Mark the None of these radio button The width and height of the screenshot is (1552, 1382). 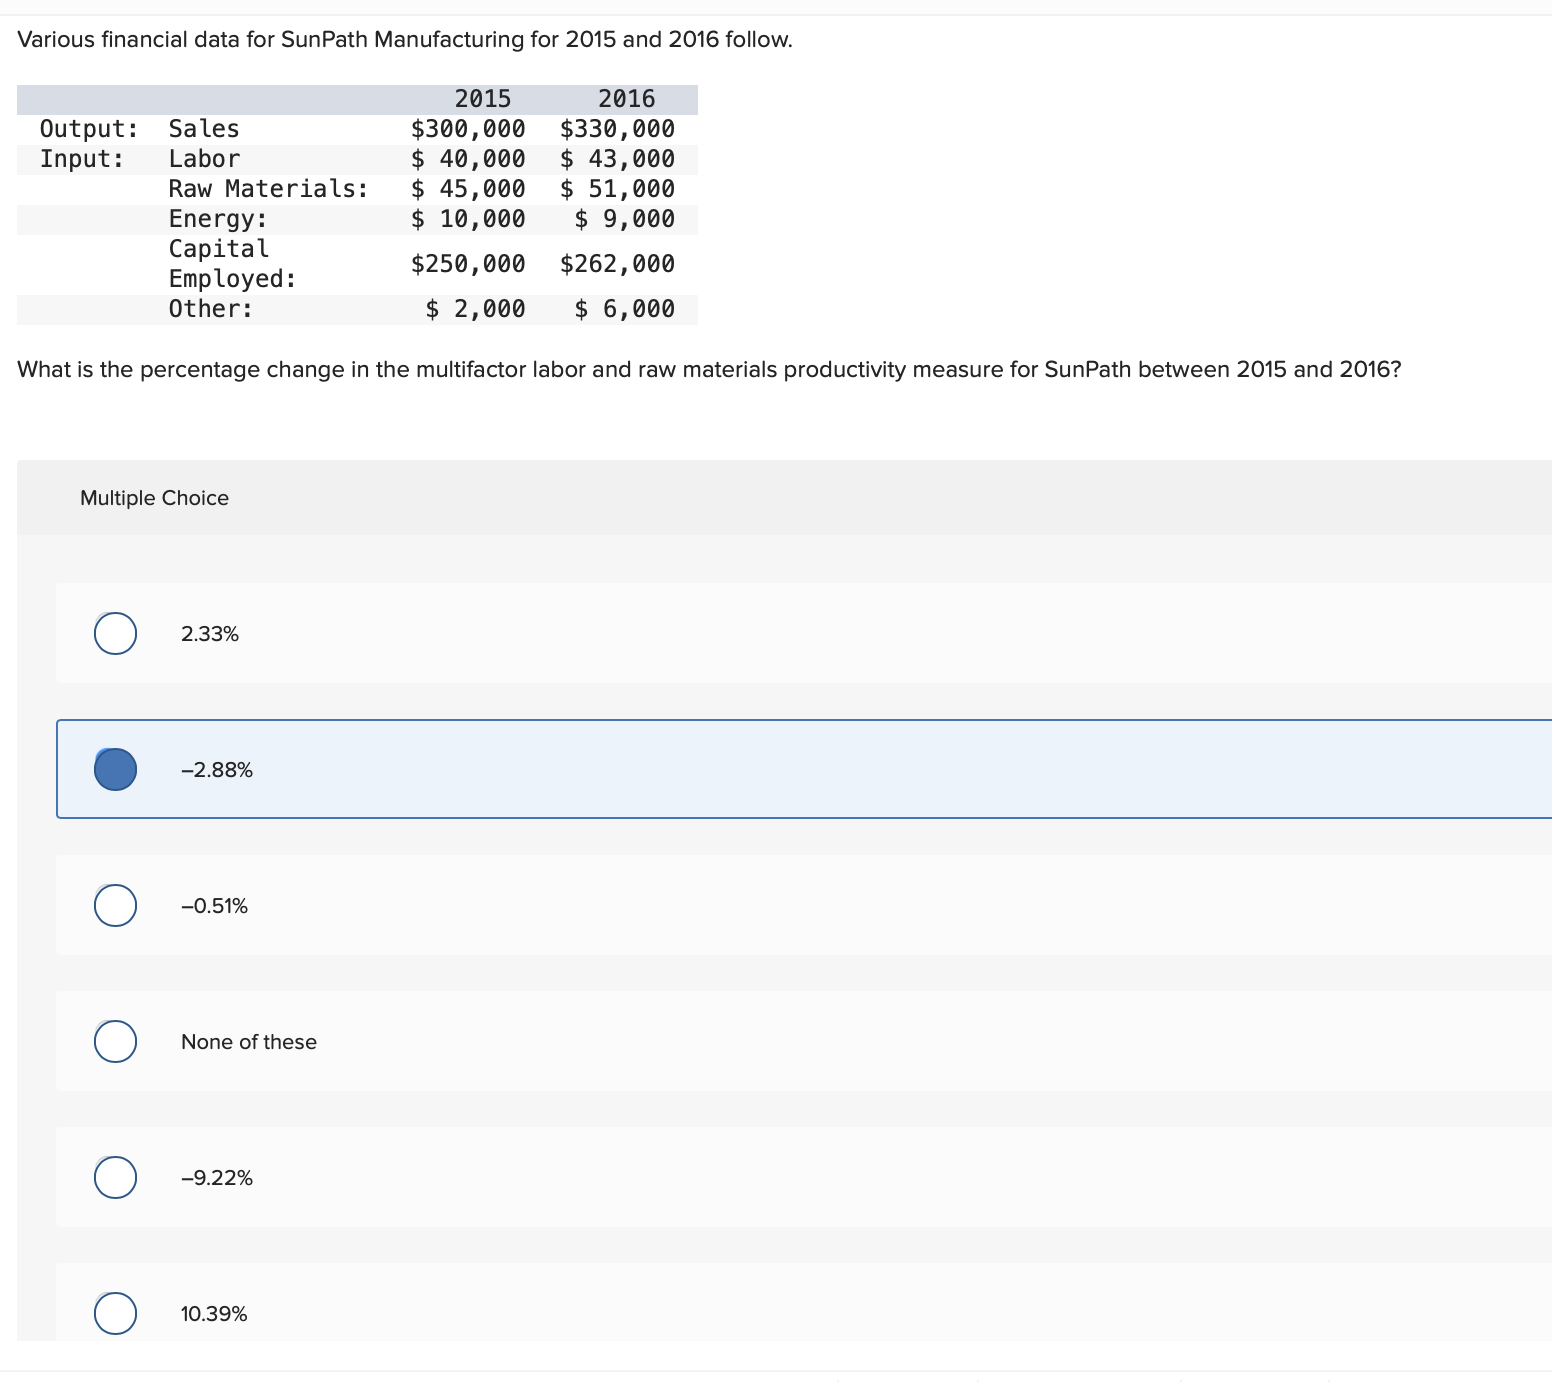pyautogui.click(x=116, y=1041)
